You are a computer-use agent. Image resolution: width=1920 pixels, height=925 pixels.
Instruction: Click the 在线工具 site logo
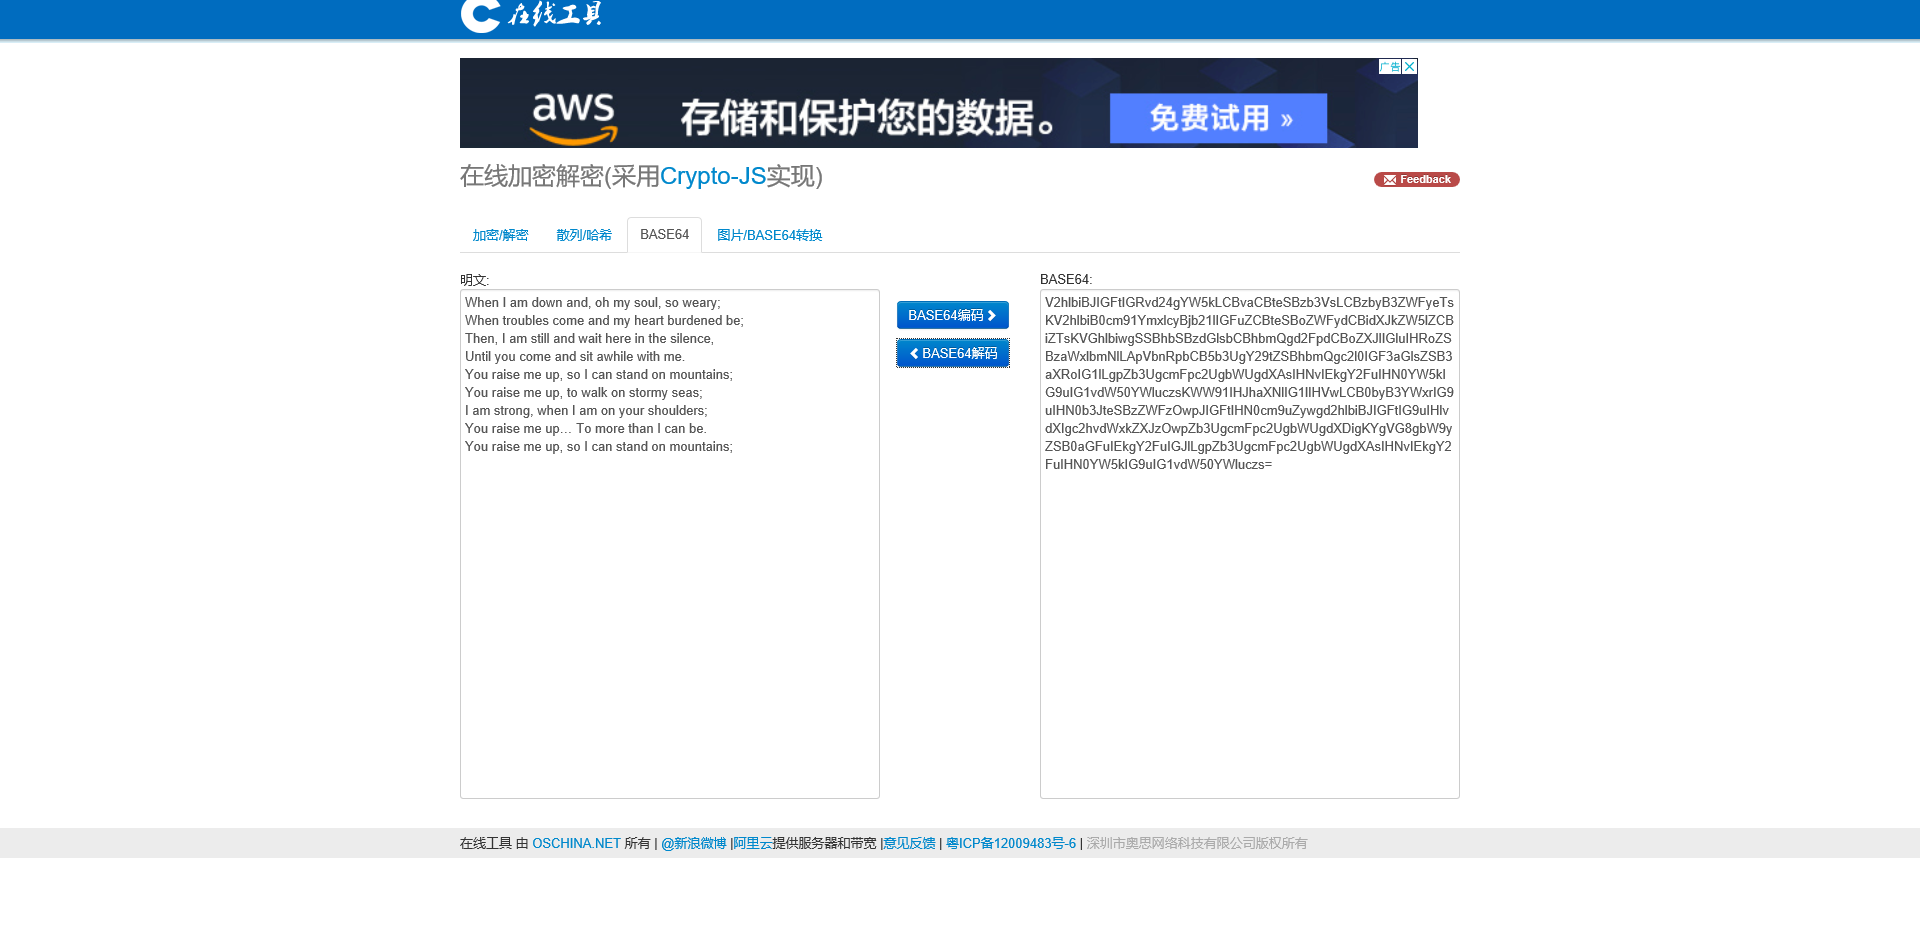click(x=531, y=15)
